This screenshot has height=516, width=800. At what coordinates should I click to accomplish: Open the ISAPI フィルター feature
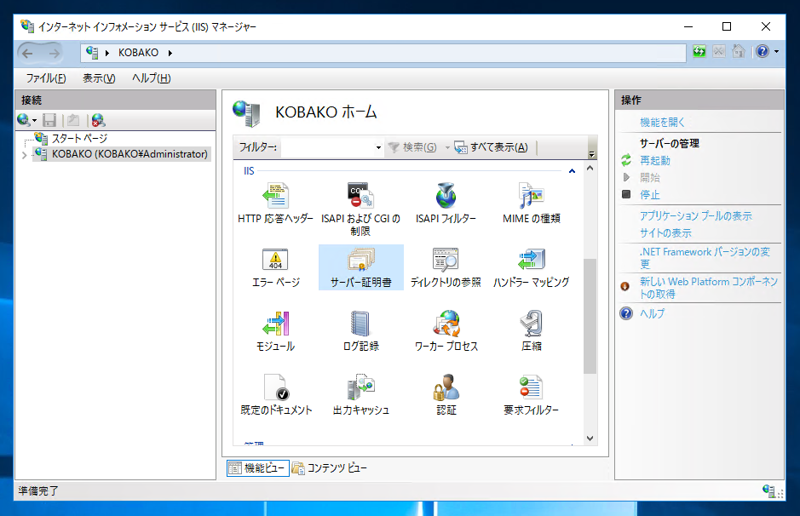click(x=445, y=203)
